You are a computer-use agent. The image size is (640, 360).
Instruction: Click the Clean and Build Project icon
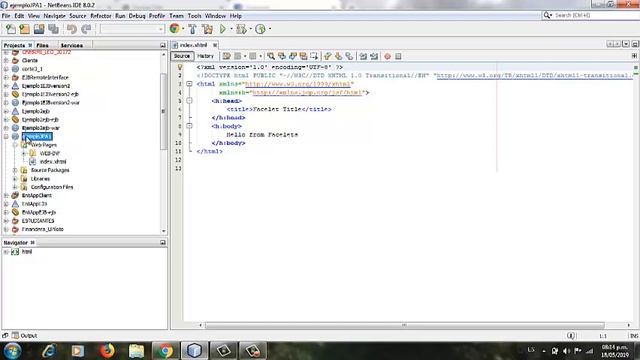207,29
